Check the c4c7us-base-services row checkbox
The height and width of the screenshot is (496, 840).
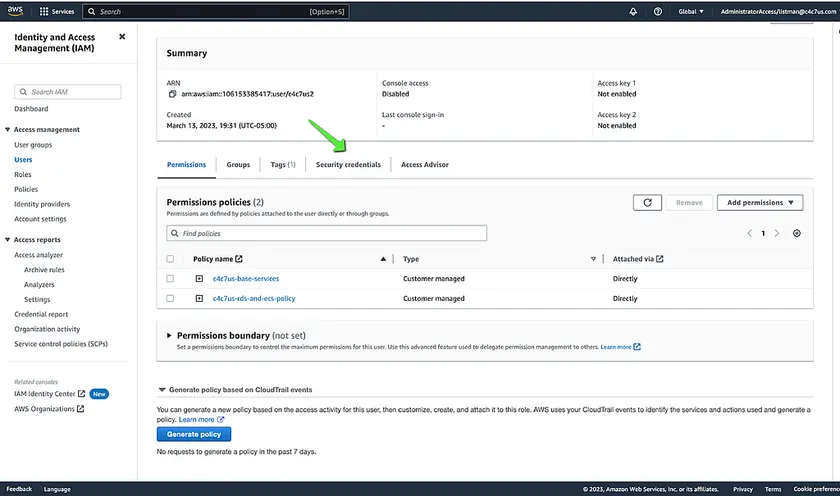tap(170, 279)
